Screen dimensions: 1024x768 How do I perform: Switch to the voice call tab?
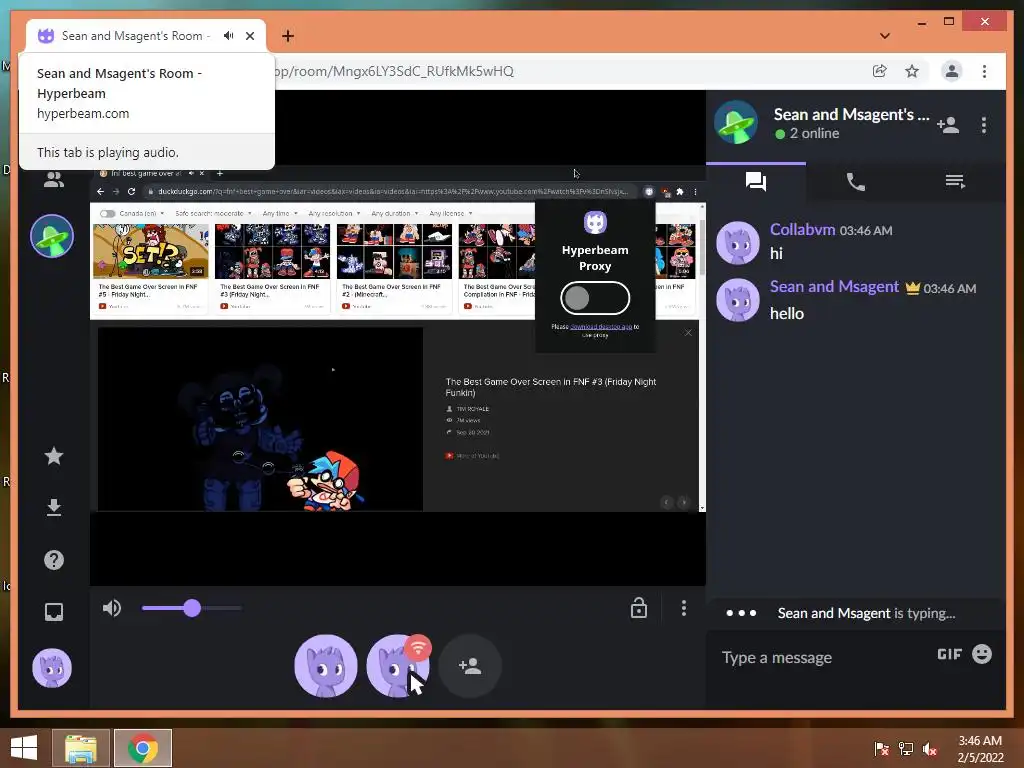pyautogui.click(x=856, y=182)
